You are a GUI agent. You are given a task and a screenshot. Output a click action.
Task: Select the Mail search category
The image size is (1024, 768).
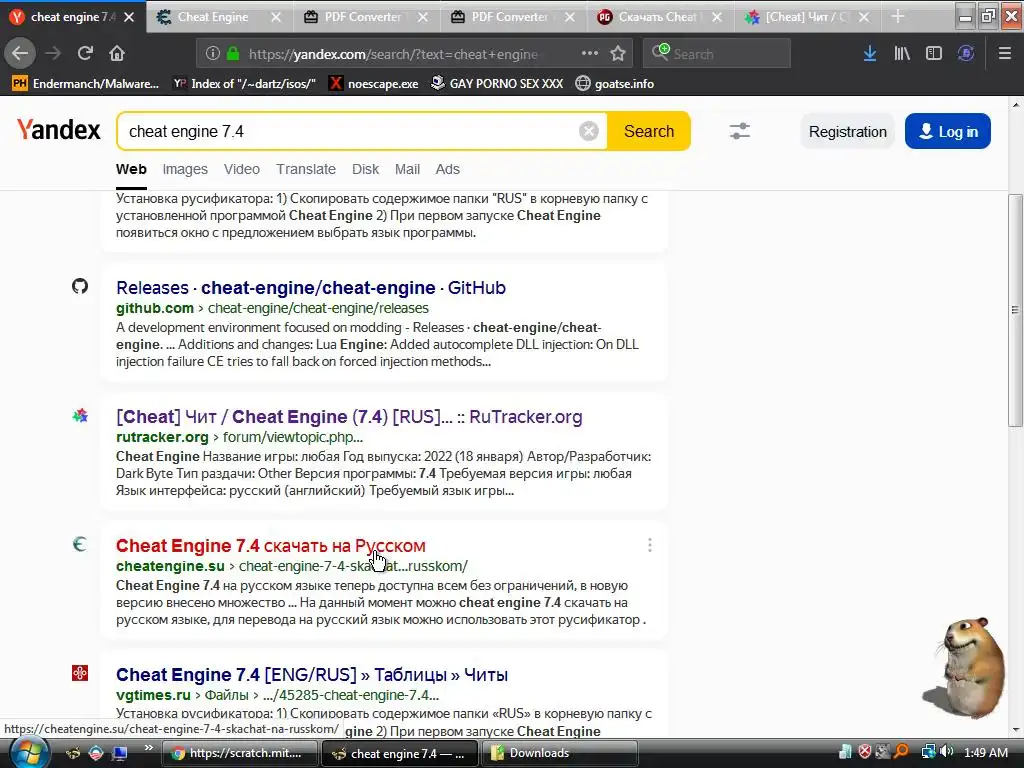point(407,169)
